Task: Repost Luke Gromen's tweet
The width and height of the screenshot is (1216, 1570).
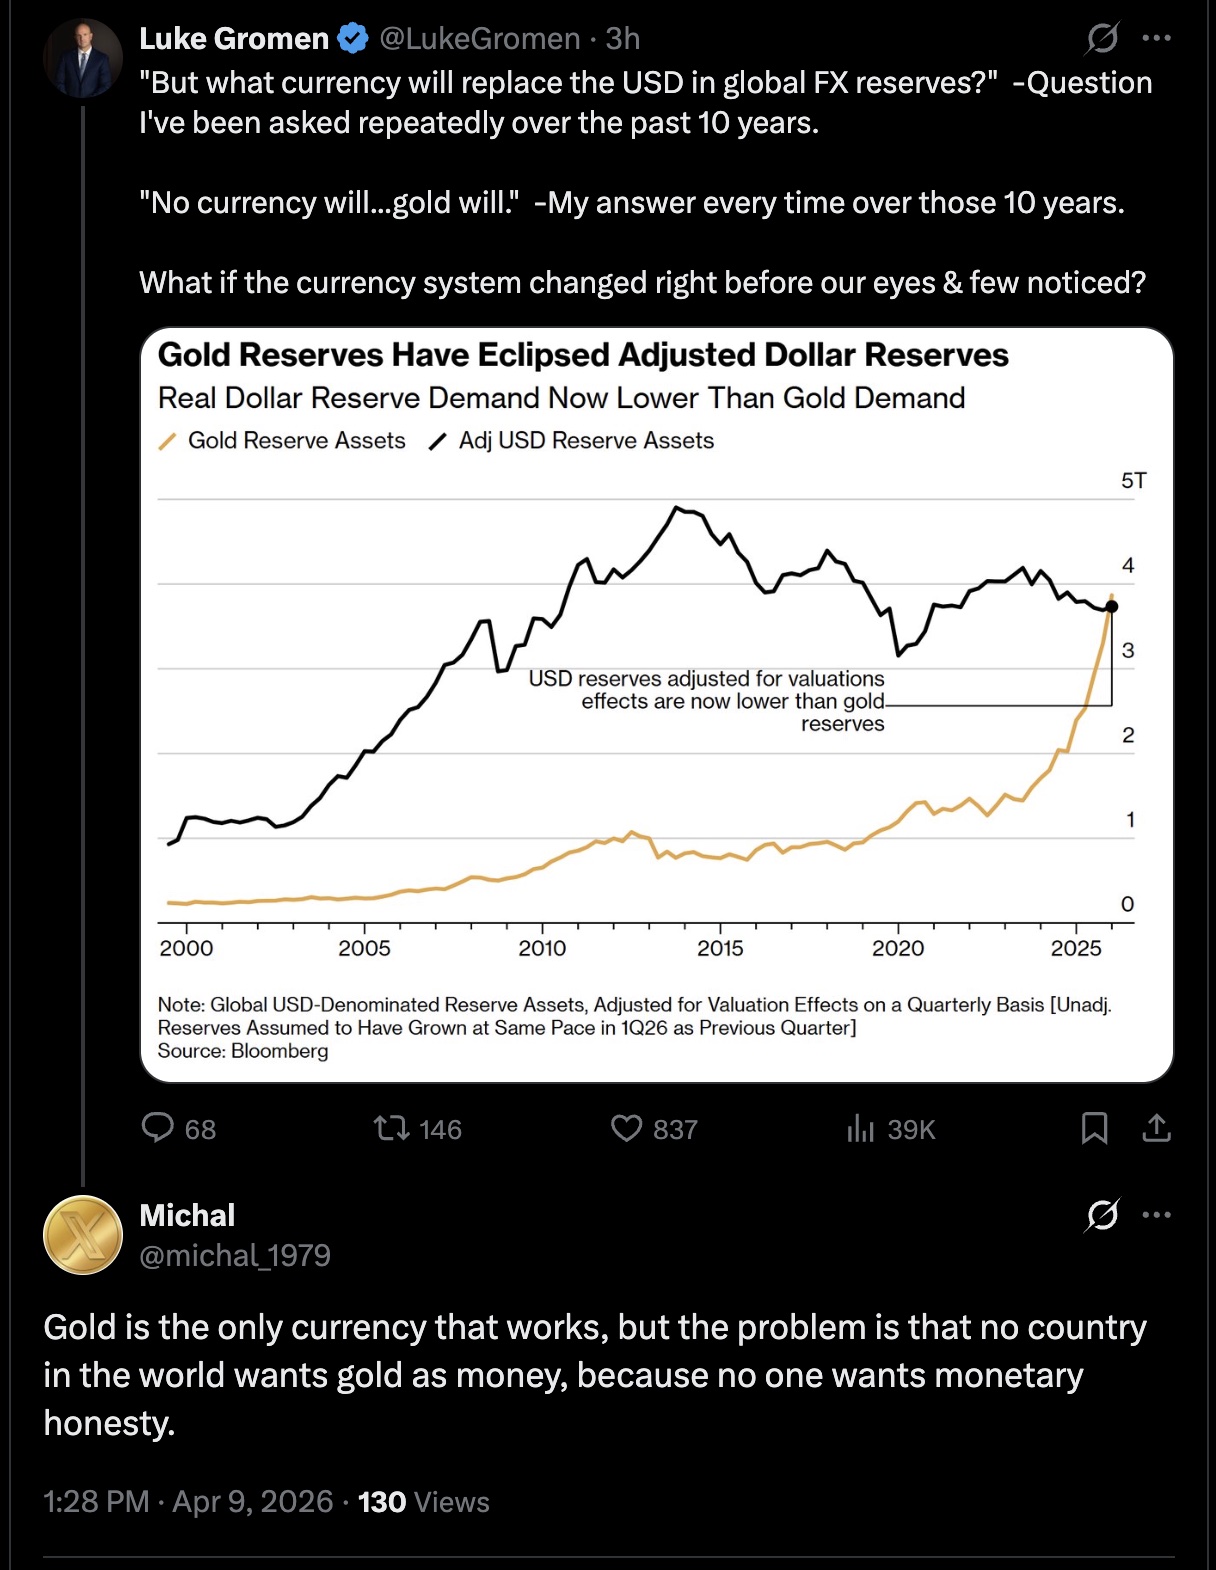Action: [x=391, y=1129]
